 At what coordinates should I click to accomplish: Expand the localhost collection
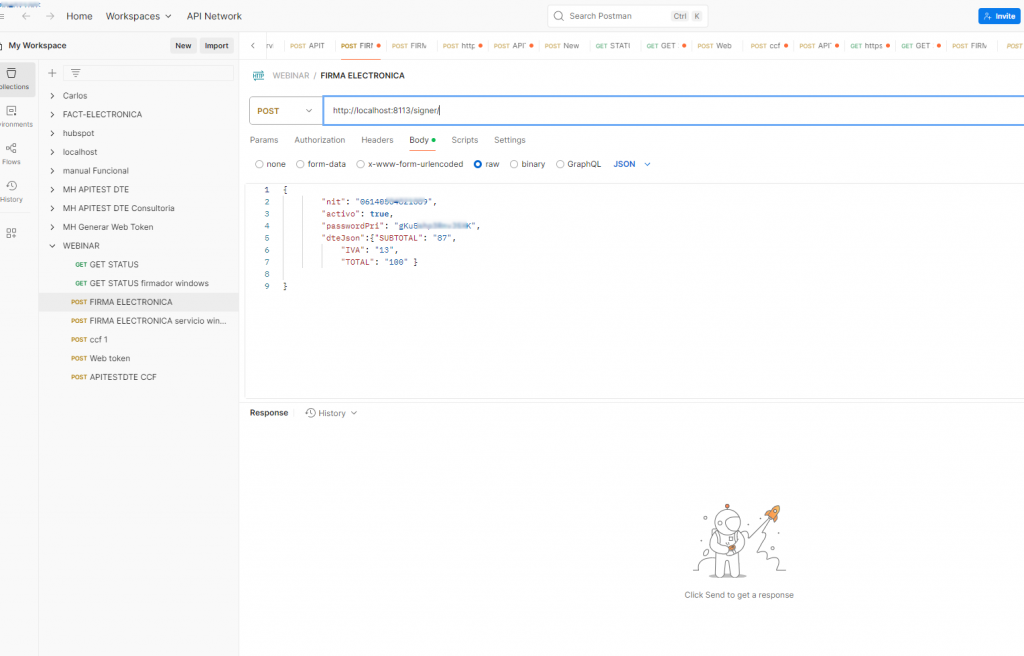pos(52,152)
